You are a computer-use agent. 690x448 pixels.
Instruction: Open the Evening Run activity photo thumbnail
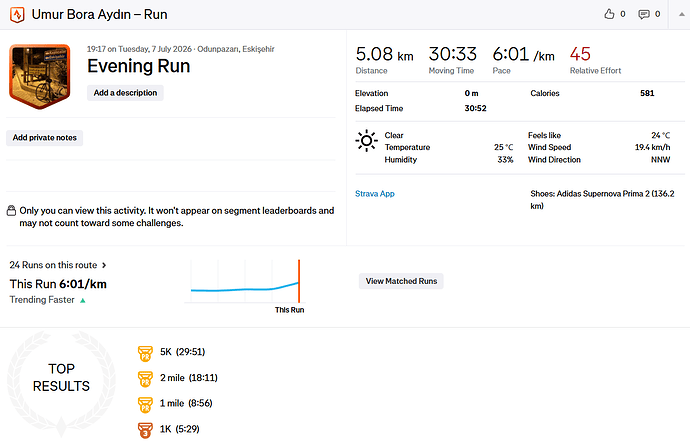(40, 76)
